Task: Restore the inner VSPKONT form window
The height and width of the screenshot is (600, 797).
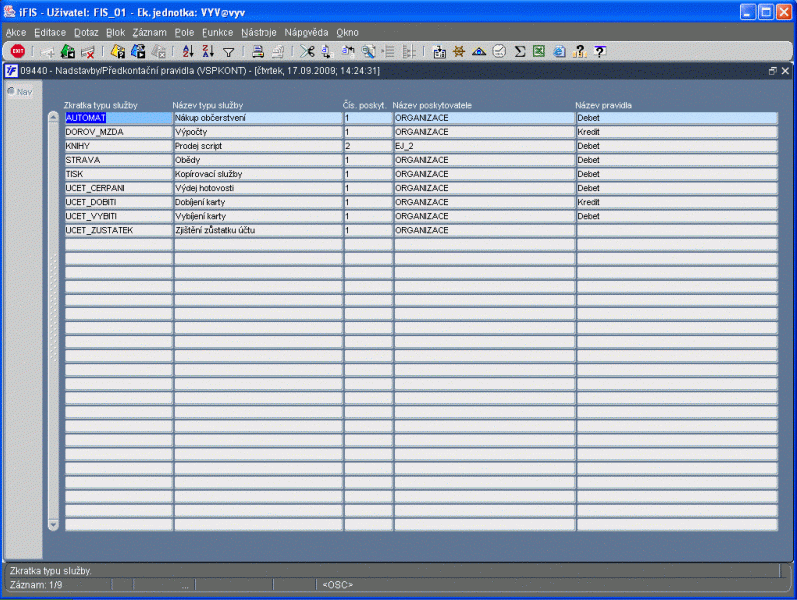Action: coord(773,71)
